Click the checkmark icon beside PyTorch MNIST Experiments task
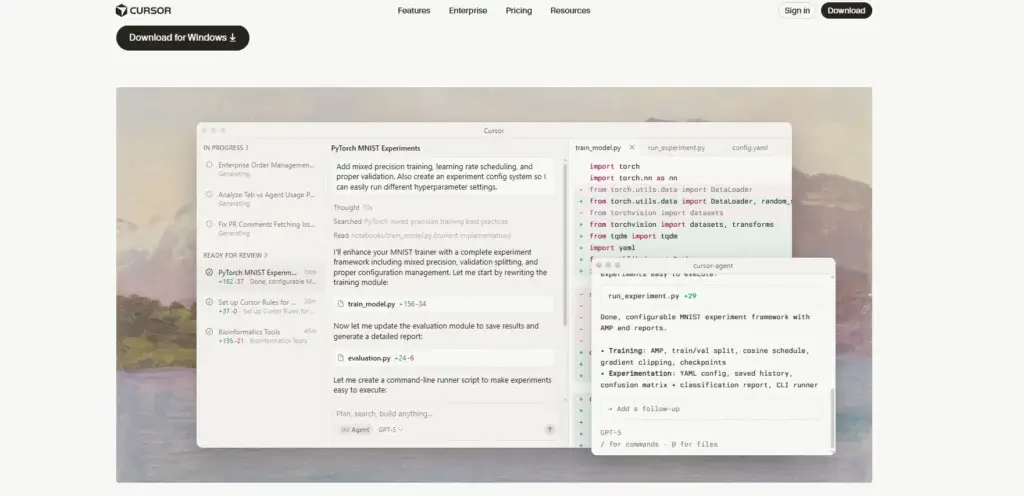Image resolution: width=1024 pixels, height=496 pixels. point(209,272)
